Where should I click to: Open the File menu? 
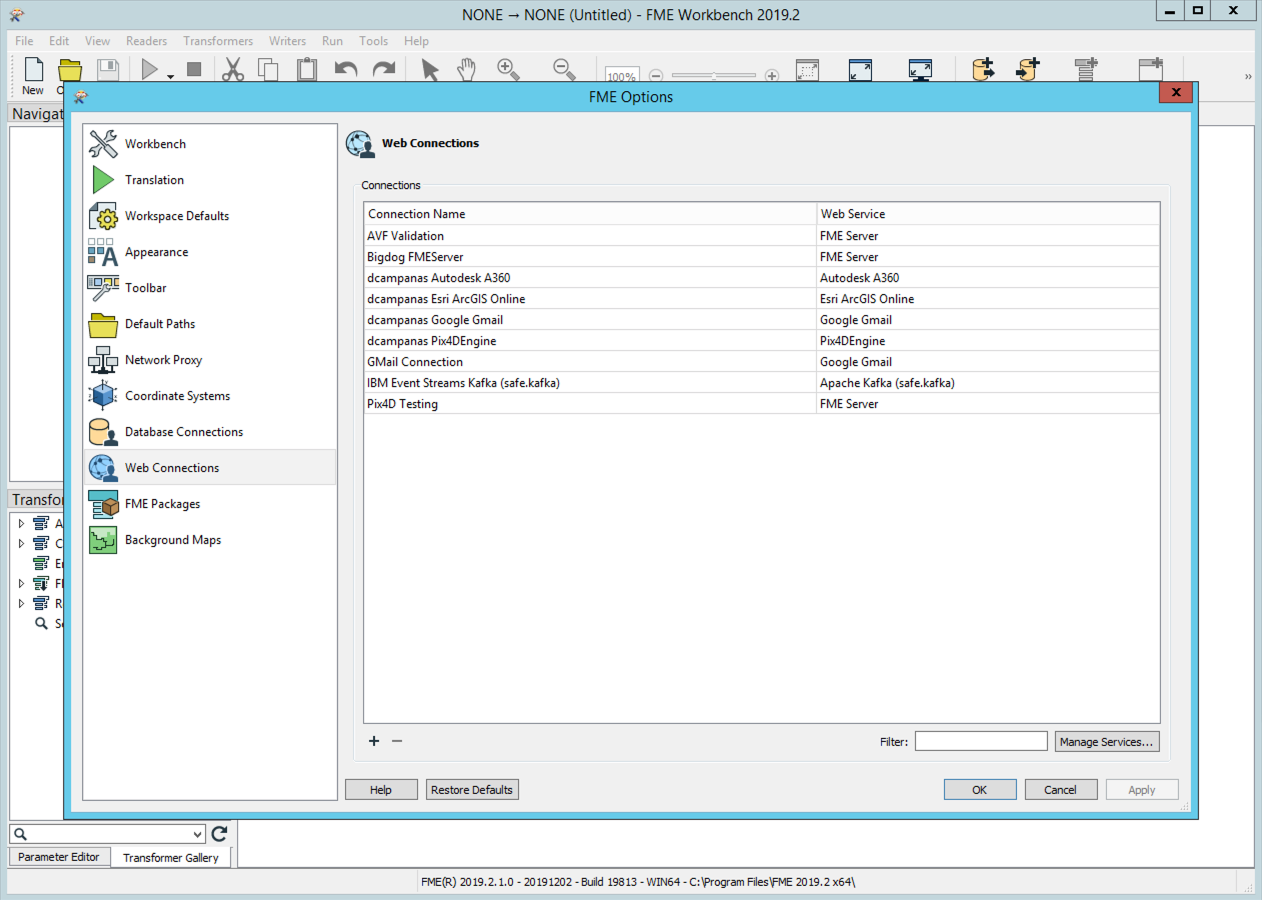(24, 41)
